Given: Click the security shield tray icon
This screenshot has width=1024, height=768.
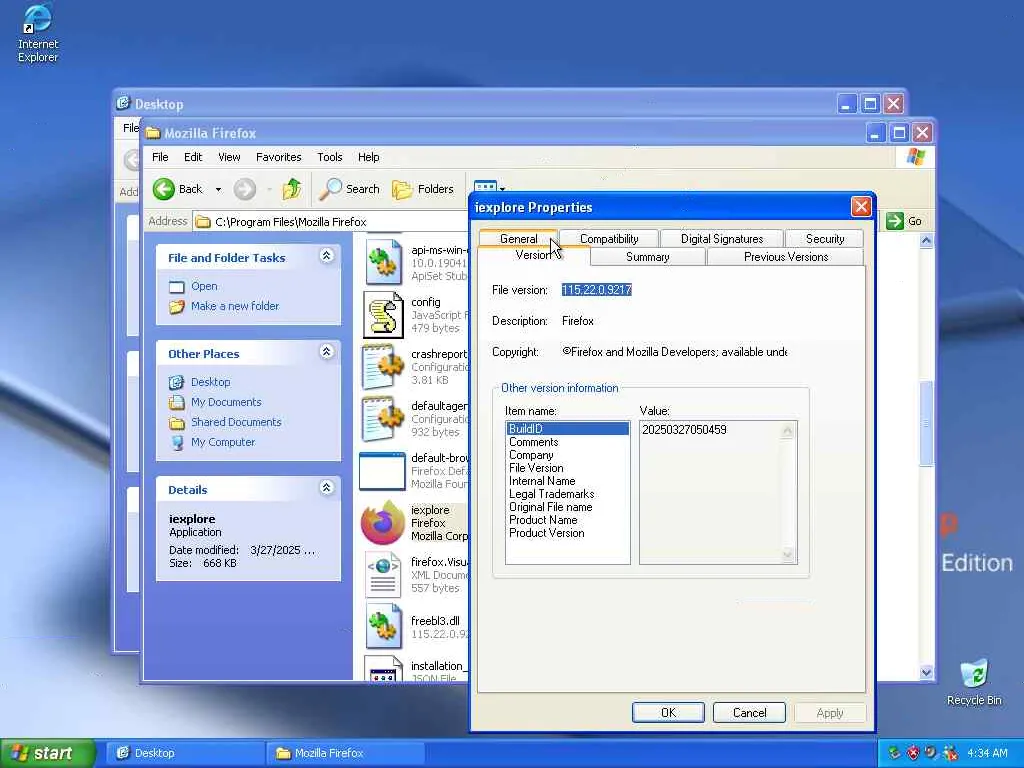Looking at the screenshot, I should coord(913,753).
